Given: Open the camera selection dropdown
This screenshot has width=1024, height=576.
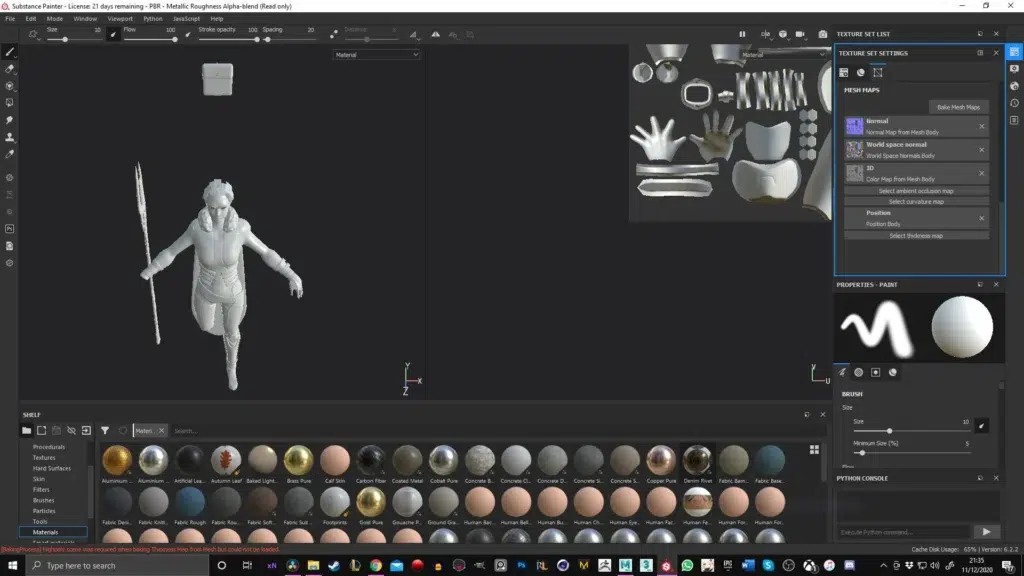Looking at the screenshot, I should (x=800, y=34).
